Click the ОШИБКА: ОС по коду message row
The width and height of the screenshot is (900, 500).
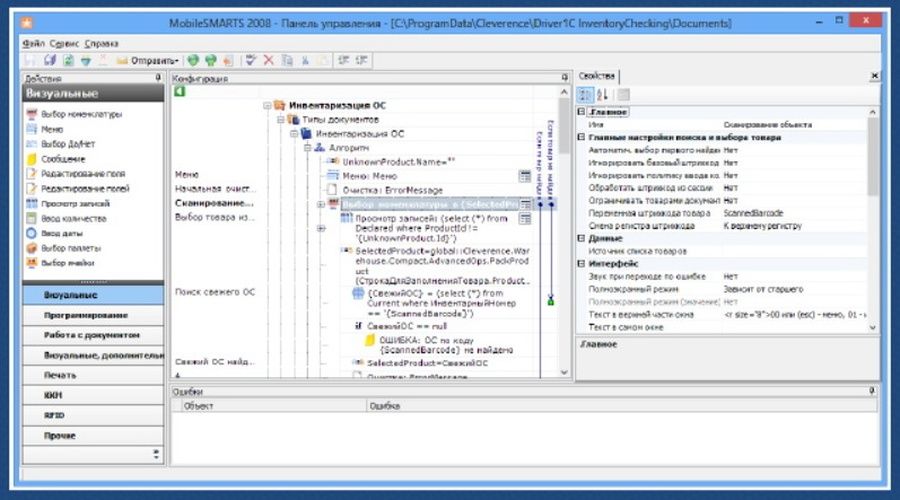click(439, 345)
